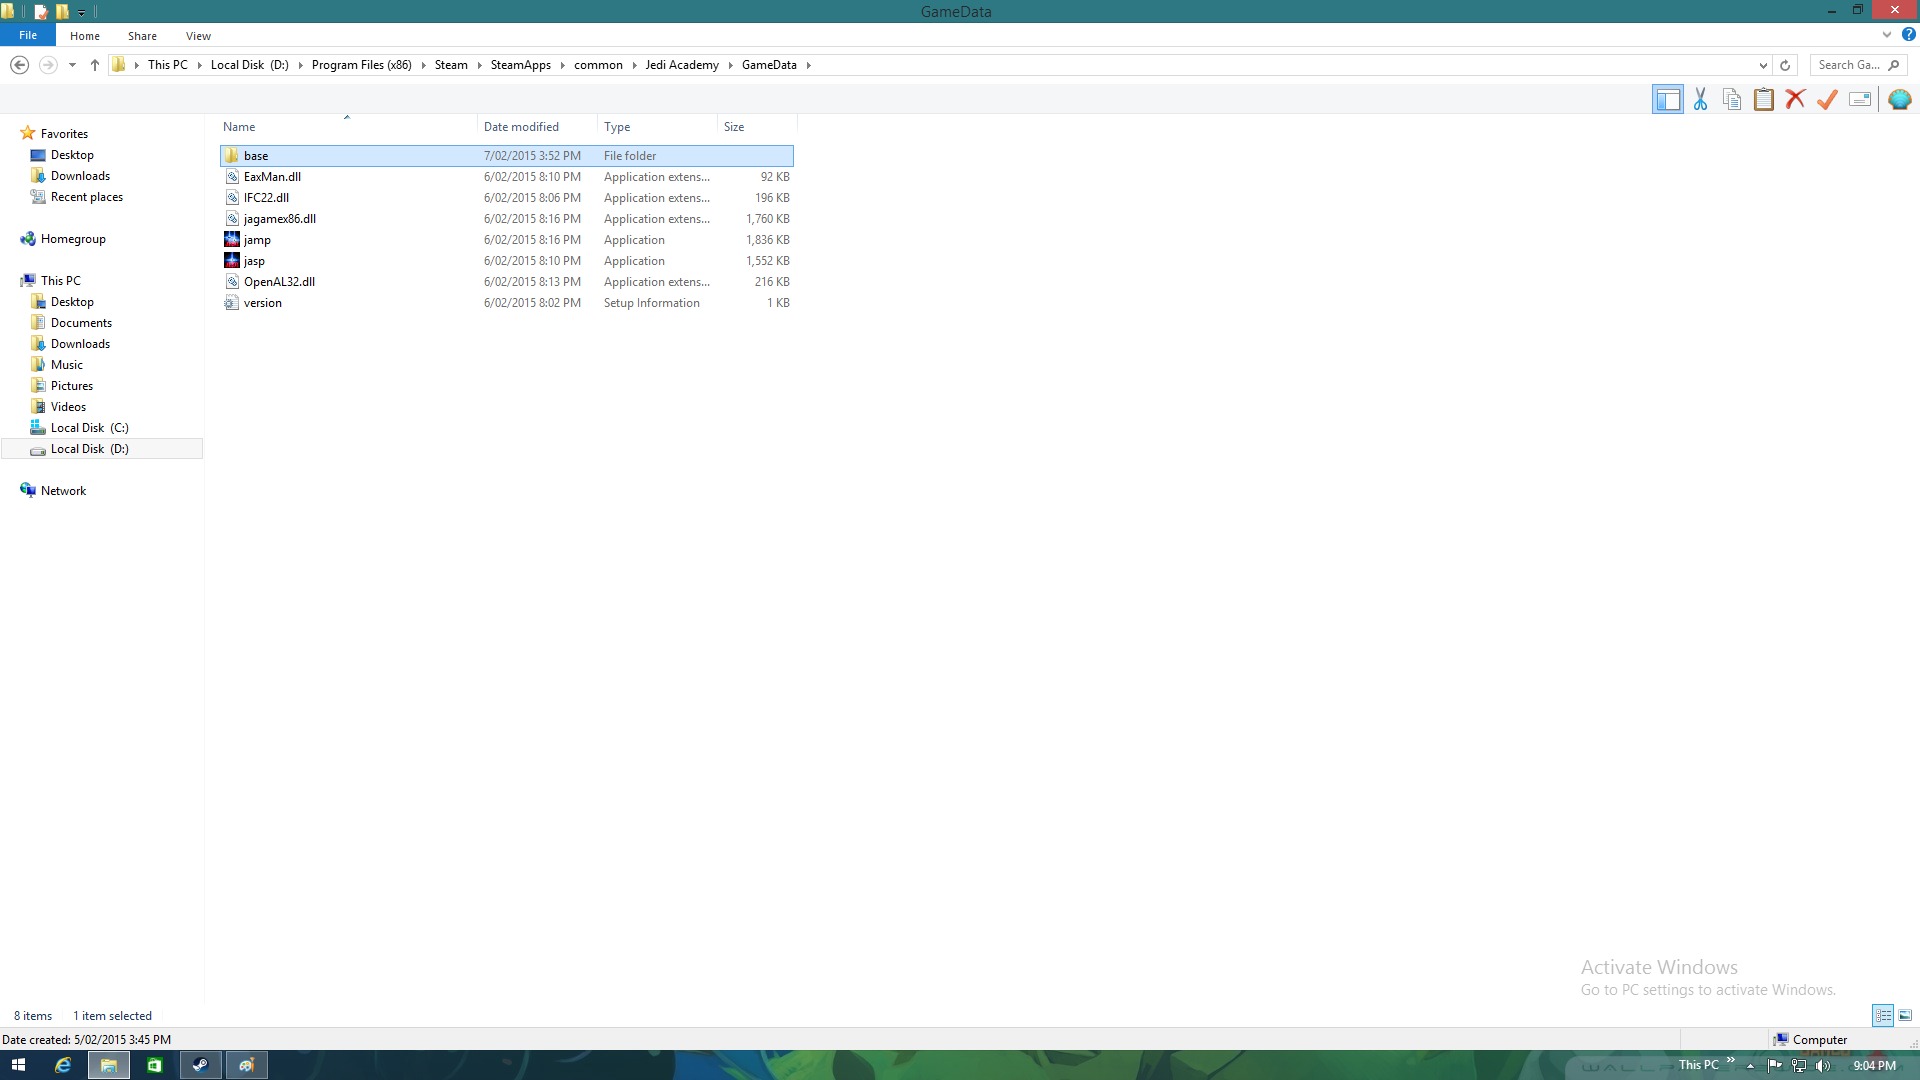This screenshot has width=1920, height=1080.
Task: Click the Paste clipboard toolbar icon
Action: (x=1764, y=99)
